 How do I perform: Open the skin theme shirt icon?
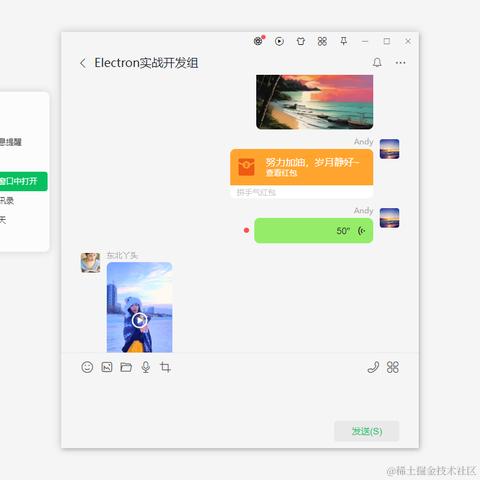301,41
